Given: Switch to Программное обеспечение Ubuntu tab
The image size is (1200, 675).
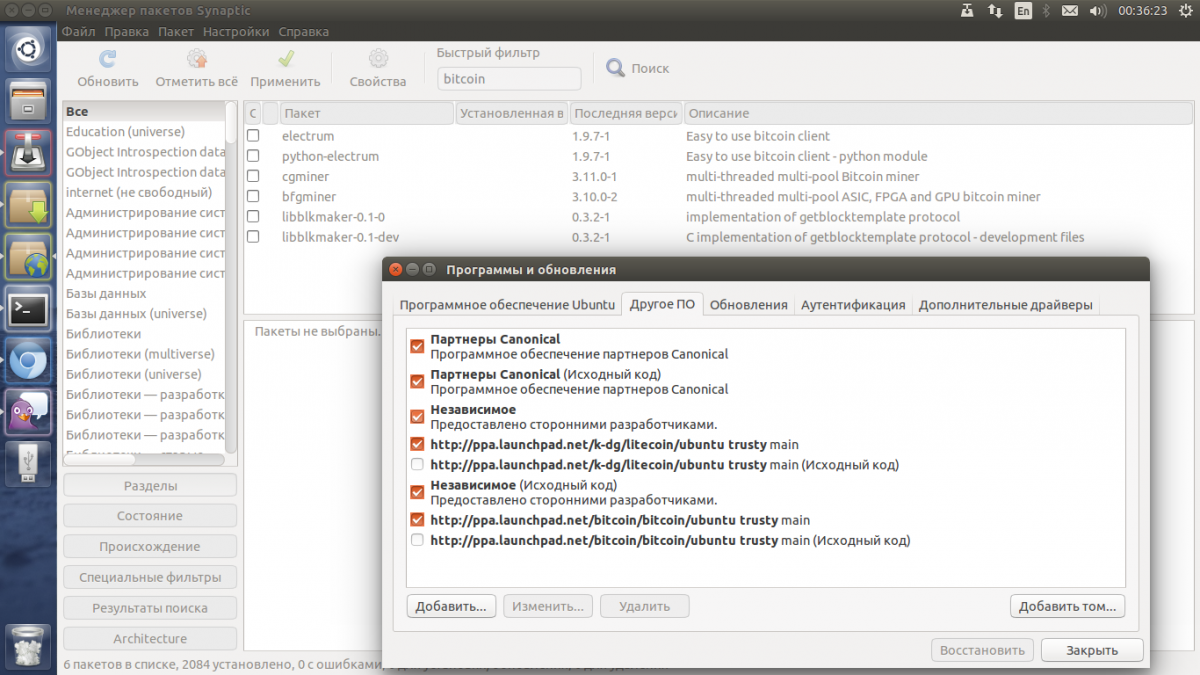Looking at the screenshot, I should (507, 305).
